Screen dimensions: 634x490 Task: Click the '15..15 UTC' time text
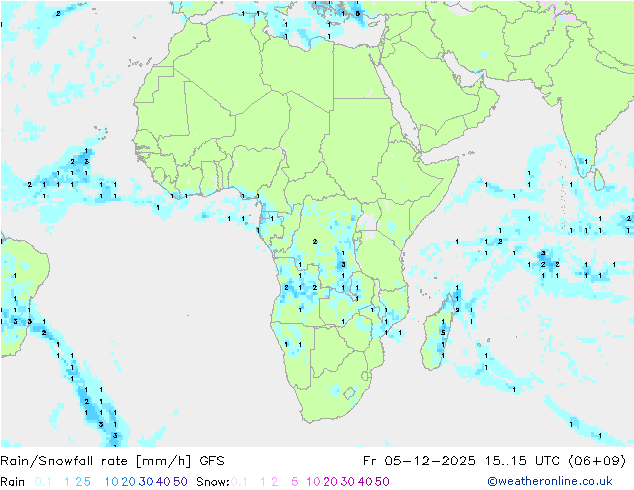click(x=521, y=461)
